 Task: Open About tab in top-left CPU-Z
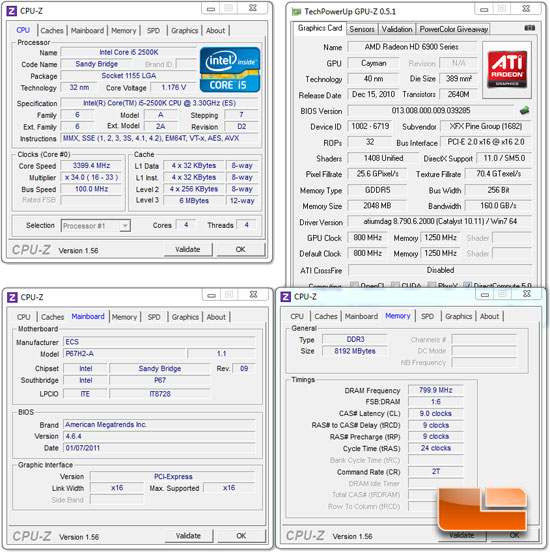[215, 31]
